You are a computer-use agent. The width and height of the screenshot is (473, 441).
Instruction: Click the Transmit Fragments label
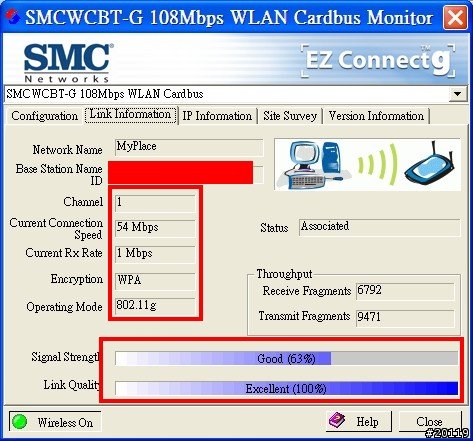tap(304, 316)
